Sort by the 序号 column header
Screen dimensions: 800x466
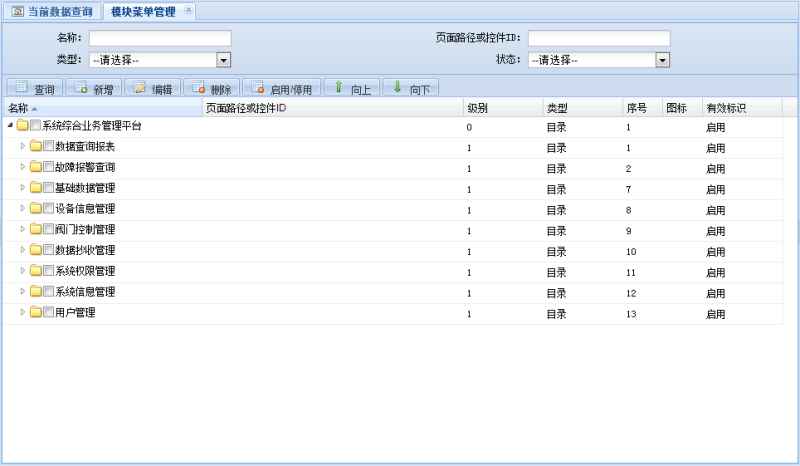click(x=642, y=108)
